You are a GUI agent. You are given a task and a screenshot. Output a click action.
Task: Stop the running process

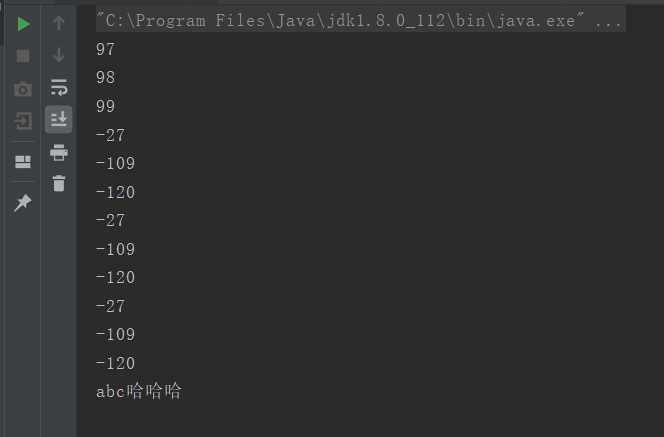point(23,56)
